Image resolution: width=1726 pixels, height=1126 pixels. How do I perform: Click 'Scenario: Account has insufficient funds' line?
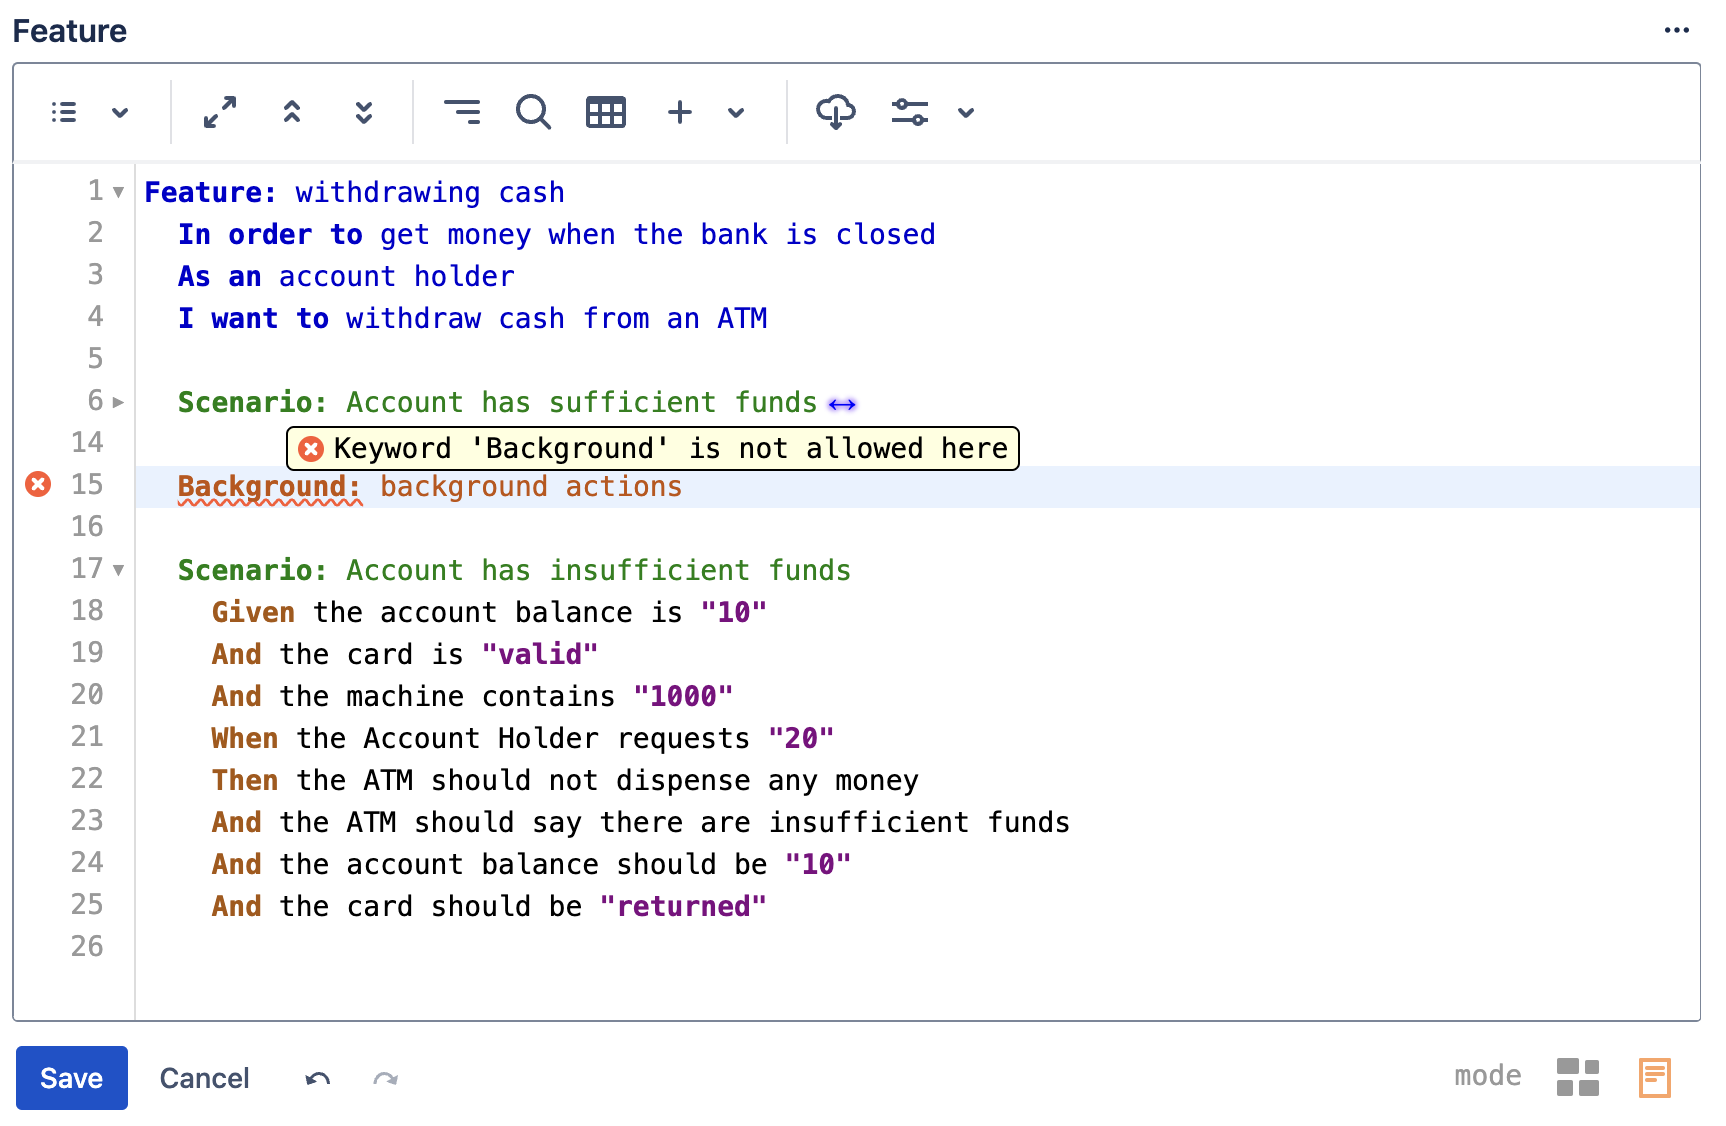point(514,570)
